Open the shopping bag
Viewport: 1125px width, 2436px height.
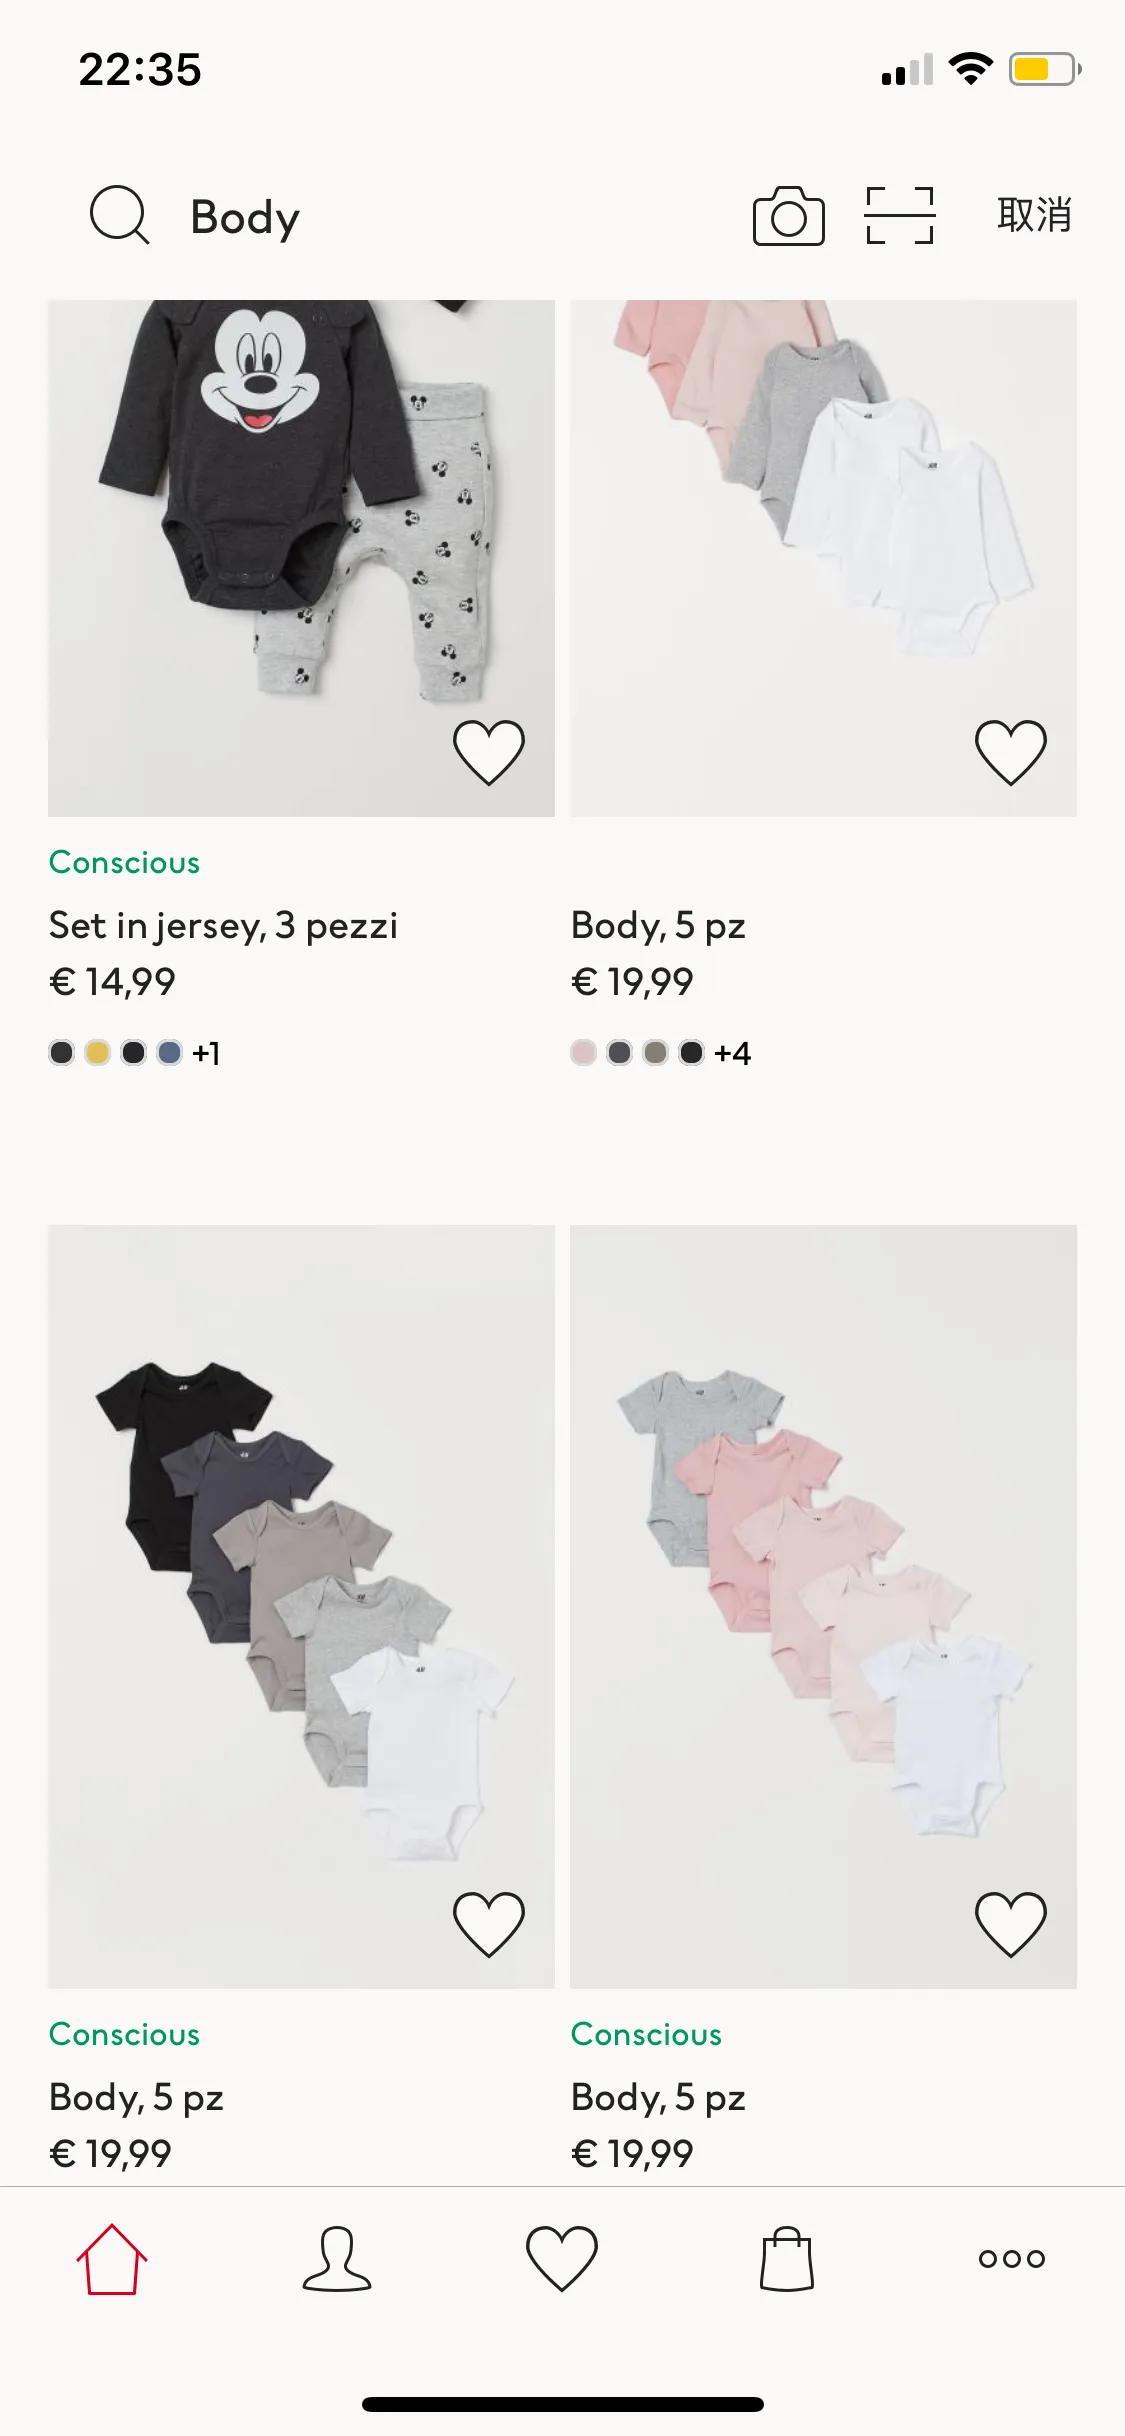787,2259
